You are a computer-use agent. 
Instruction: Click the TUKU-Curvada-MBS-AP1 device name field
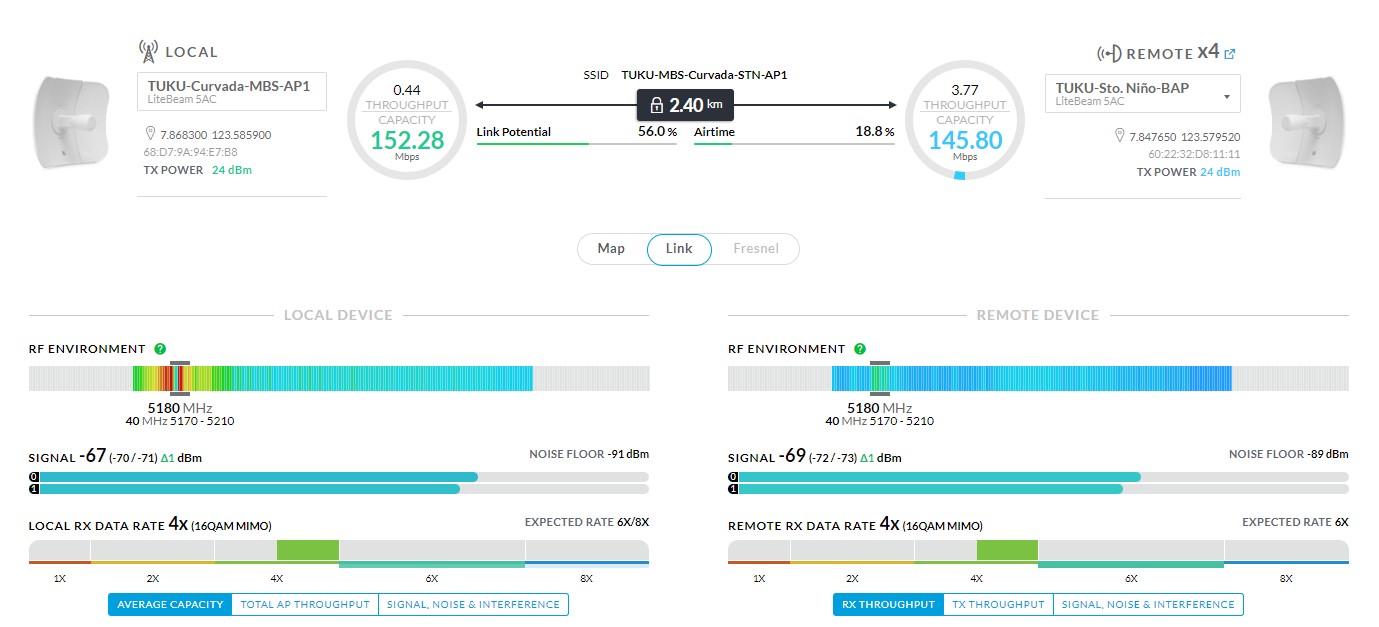pos(231,91)
